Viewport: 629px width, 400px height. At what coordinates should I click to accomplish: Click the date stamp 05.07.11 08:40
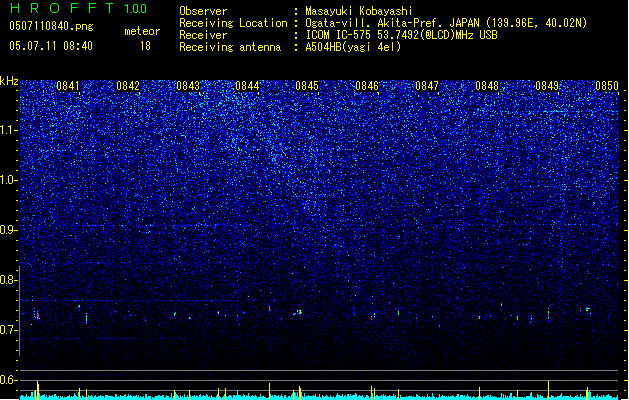pyautogui.click(x=51, y=45)
